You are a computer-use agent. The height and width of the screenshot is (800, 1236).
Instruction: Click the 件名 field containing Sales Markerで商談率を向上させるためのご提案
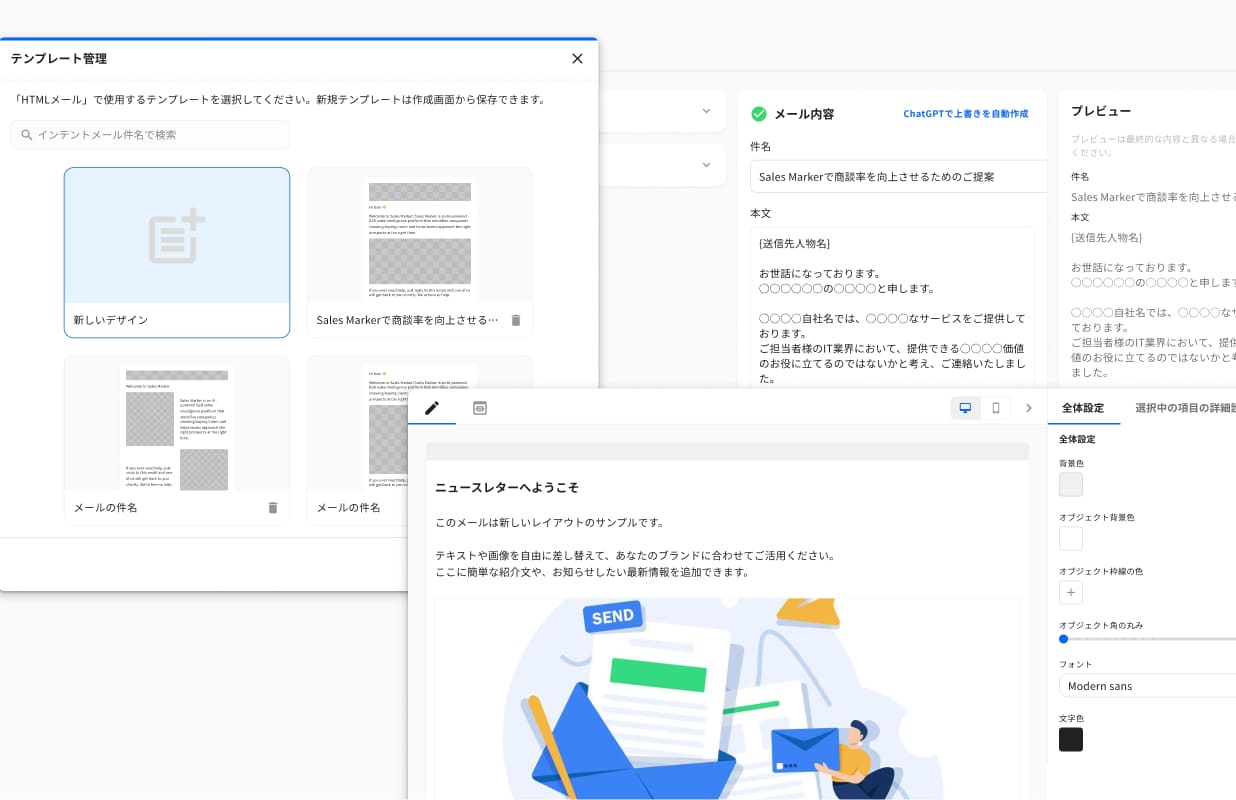(898, 176)
